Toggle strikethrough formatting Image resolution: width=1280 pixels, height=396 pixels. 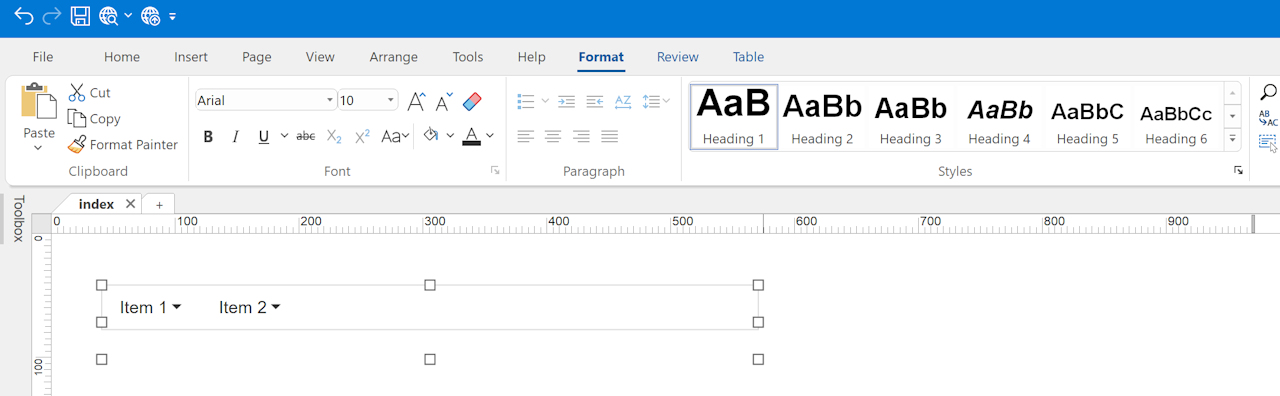306,137
